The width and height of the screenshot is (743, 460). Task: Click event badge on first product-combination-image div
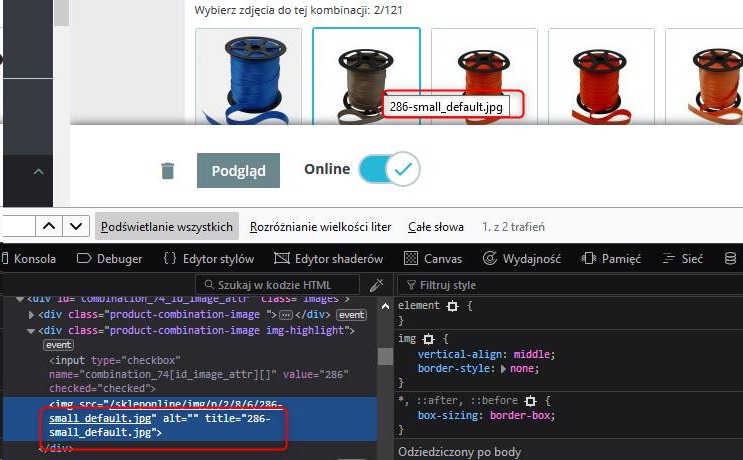pyautogui.click(x=351, y=315)
